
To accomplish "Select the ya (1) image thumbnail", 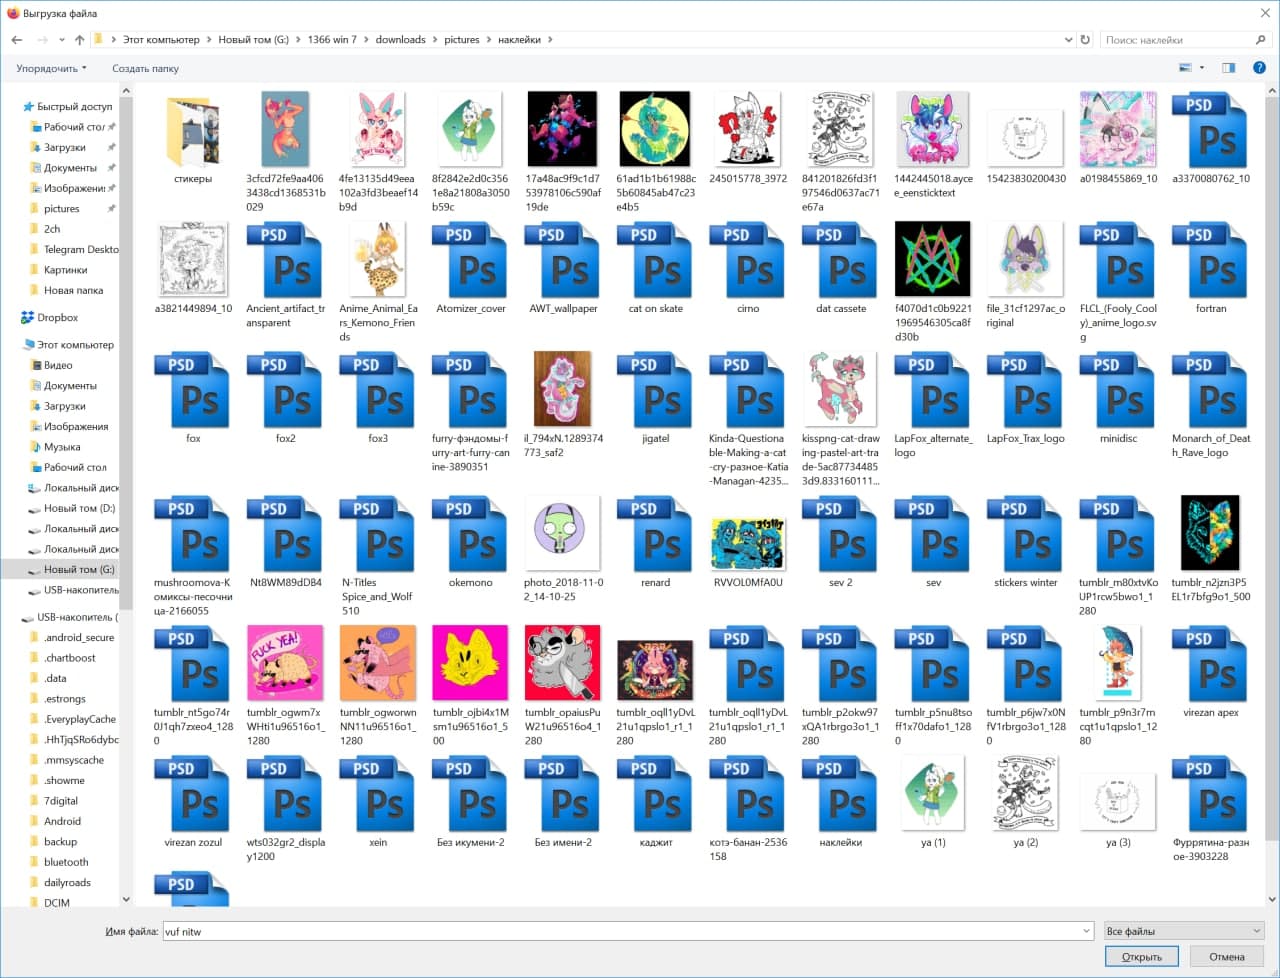I will [933, 793].
